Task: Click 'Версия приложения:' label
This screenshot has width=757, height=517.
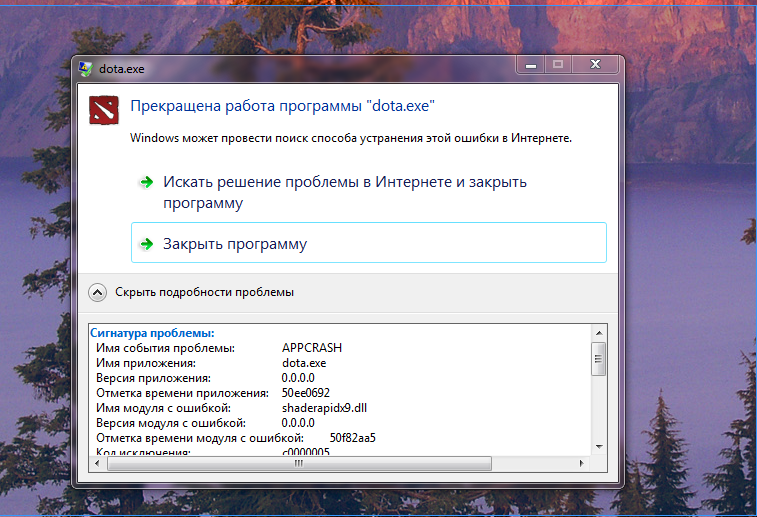Action: point(154,378)
